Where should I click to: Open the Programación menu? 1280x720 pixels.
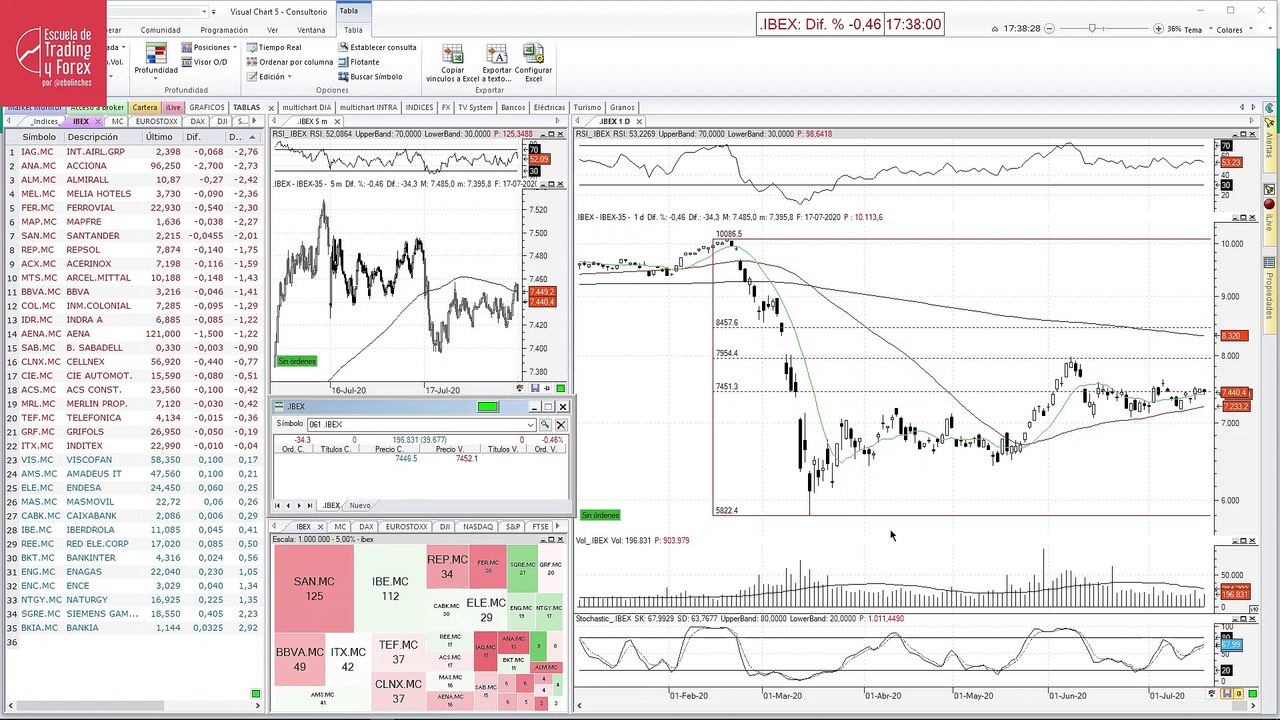pyautogui.click(x=224, y=30)
